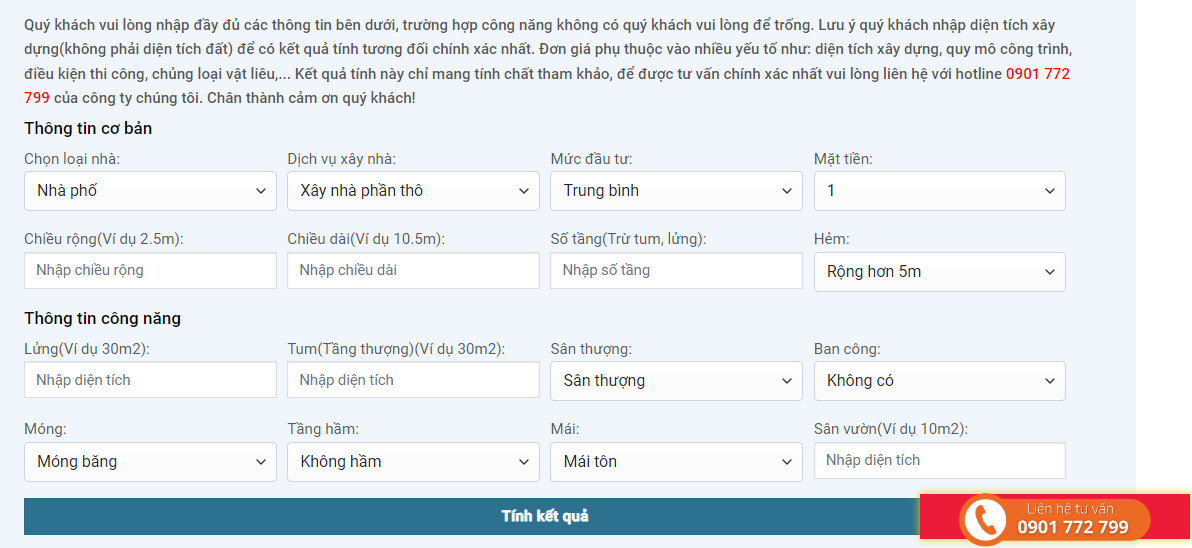Click the 'Tum' area input field
This screenshot has height=548, width=1192.
(x=413, y=380)
